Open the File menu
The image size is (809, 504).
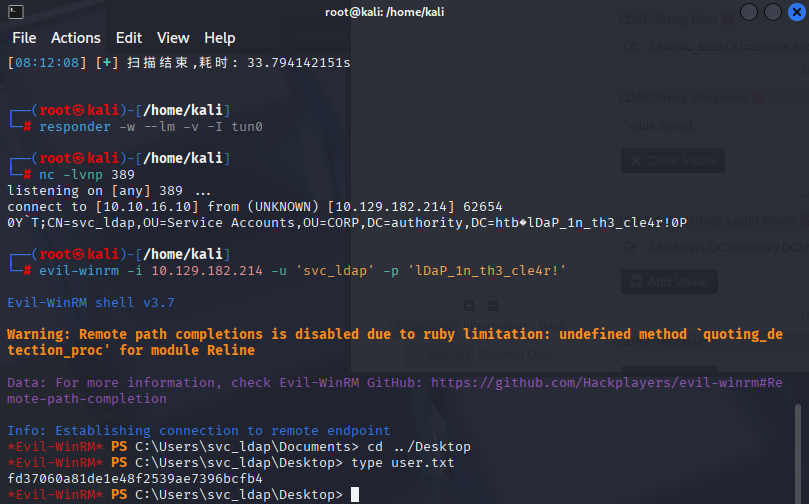point(24,38)
